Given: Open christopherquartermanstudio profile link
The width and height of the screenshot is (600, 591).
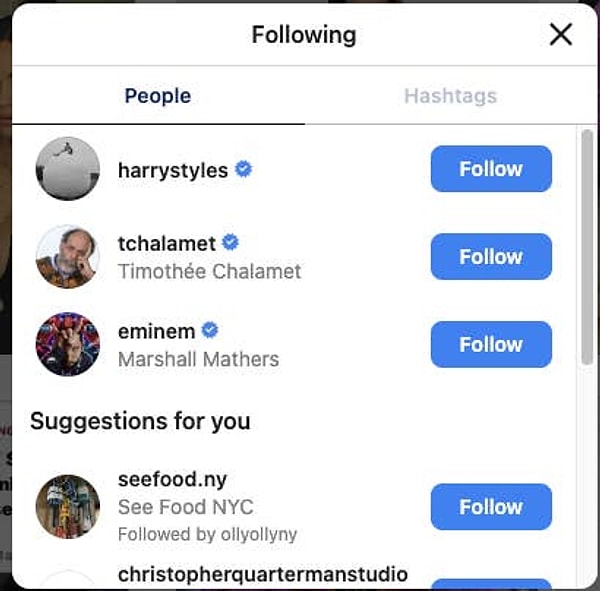Looking at the screenshot, I should coord(262,575).
